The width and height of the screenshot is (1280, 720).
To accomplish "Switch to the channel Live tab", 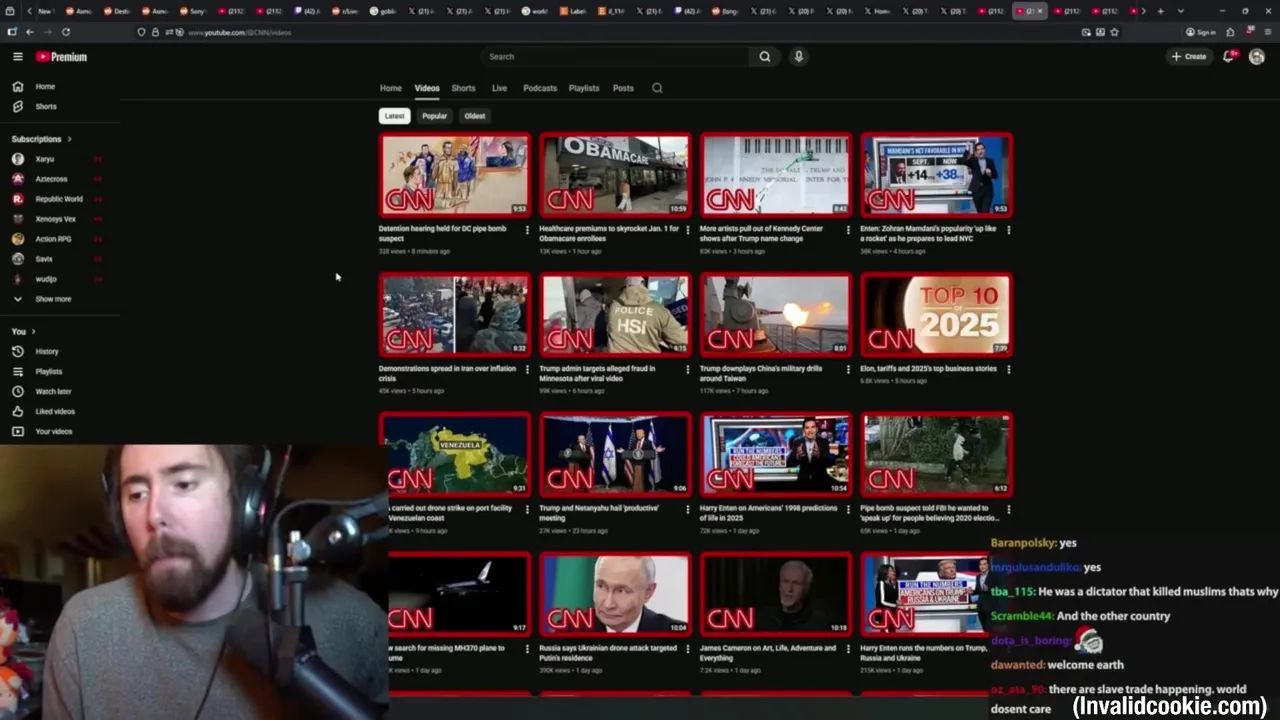I will point(499,88).
